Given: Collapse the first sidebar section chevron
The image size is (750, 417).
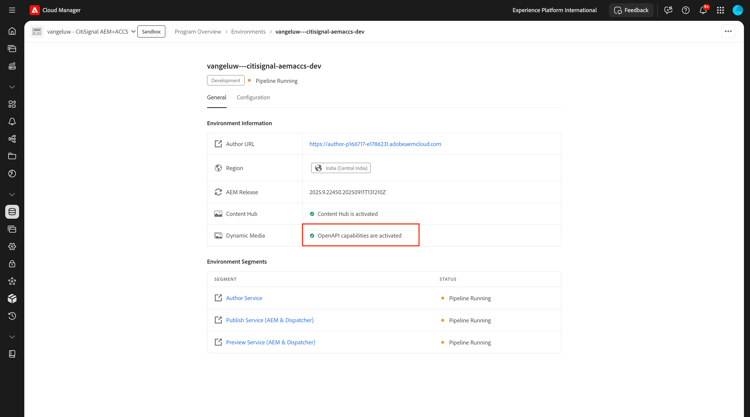Looking at the screenshot, I should (12, 87).
